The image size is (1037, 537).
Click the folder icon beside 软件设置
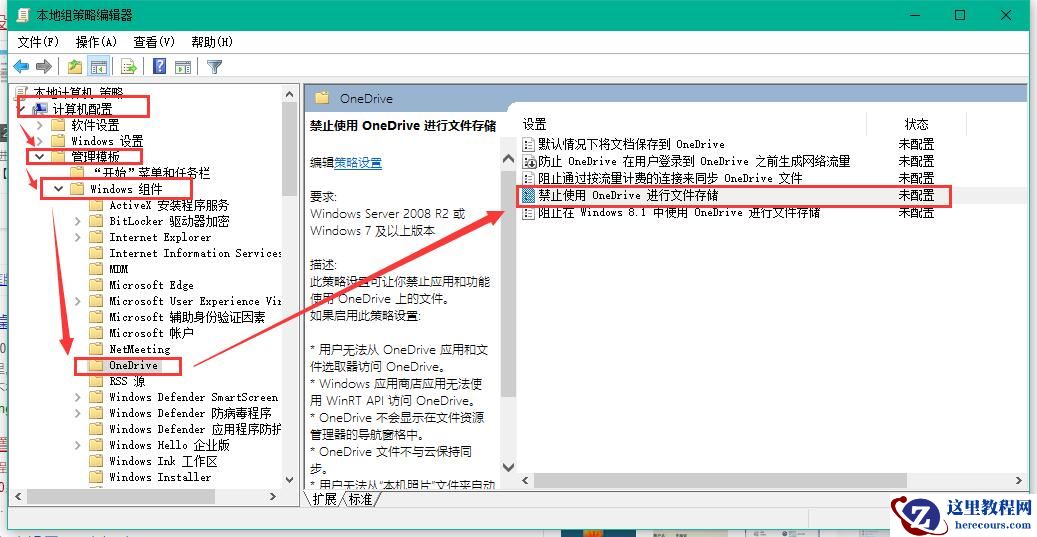(58, 125)
